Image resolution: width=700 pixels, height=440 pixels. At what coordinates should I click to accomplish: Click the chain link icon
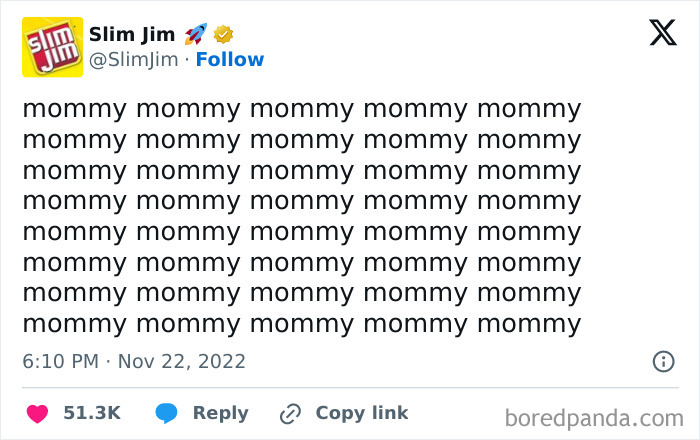[x=291, y=413]
